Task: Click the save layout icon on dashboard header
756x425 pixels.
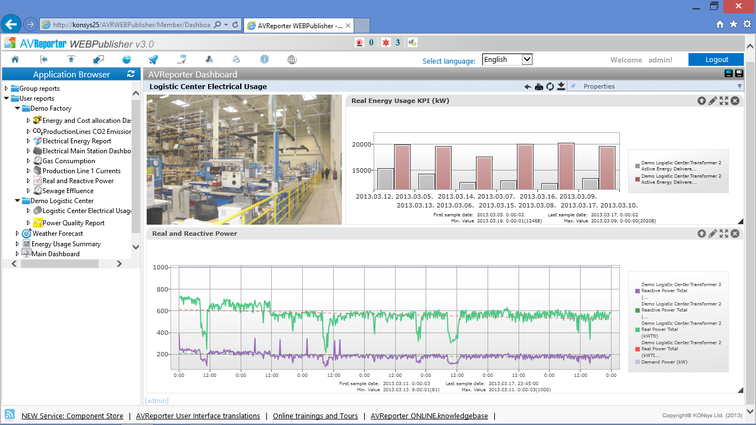Action: pyautogui.click(x=739, y=73)
